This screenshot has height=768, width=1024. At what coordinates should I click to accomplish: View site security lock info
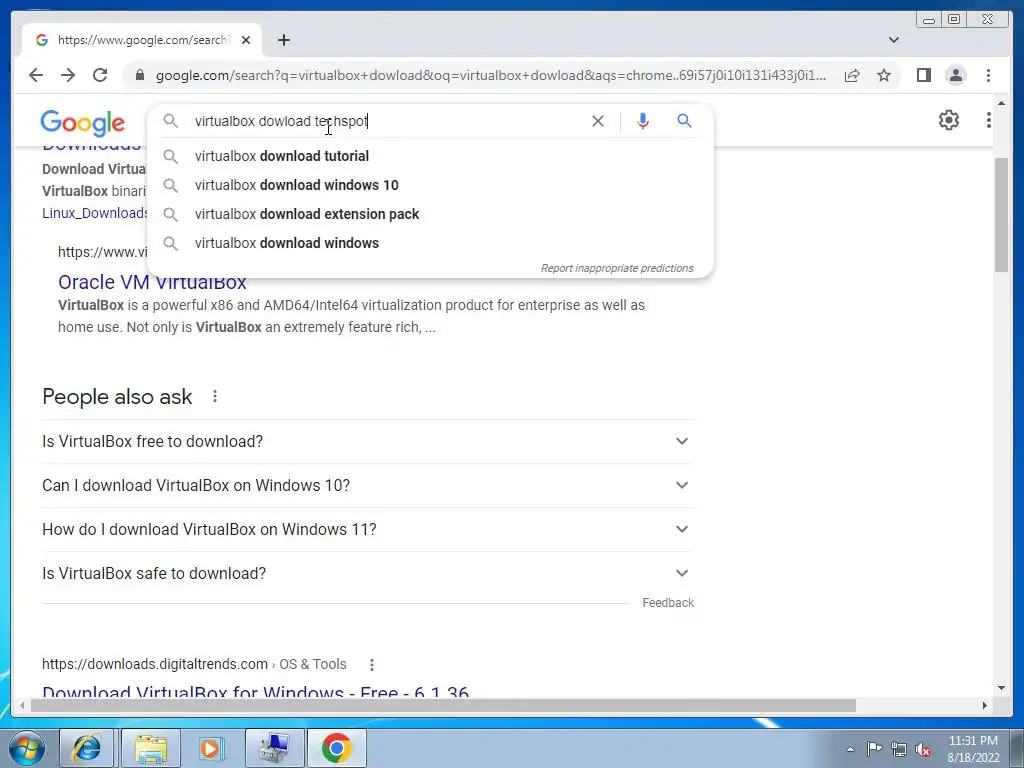point(140,75)
